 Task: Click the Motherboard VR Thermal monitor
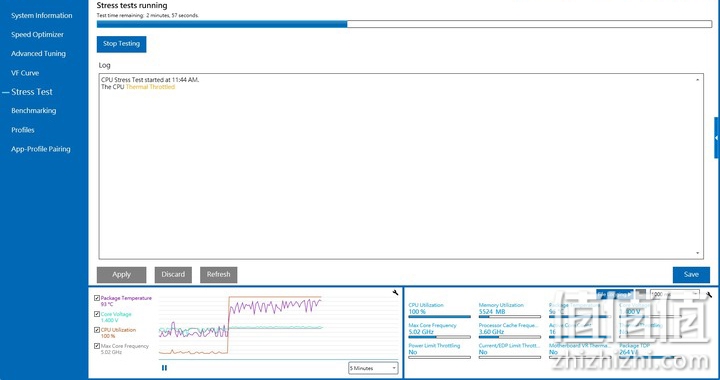579,351
